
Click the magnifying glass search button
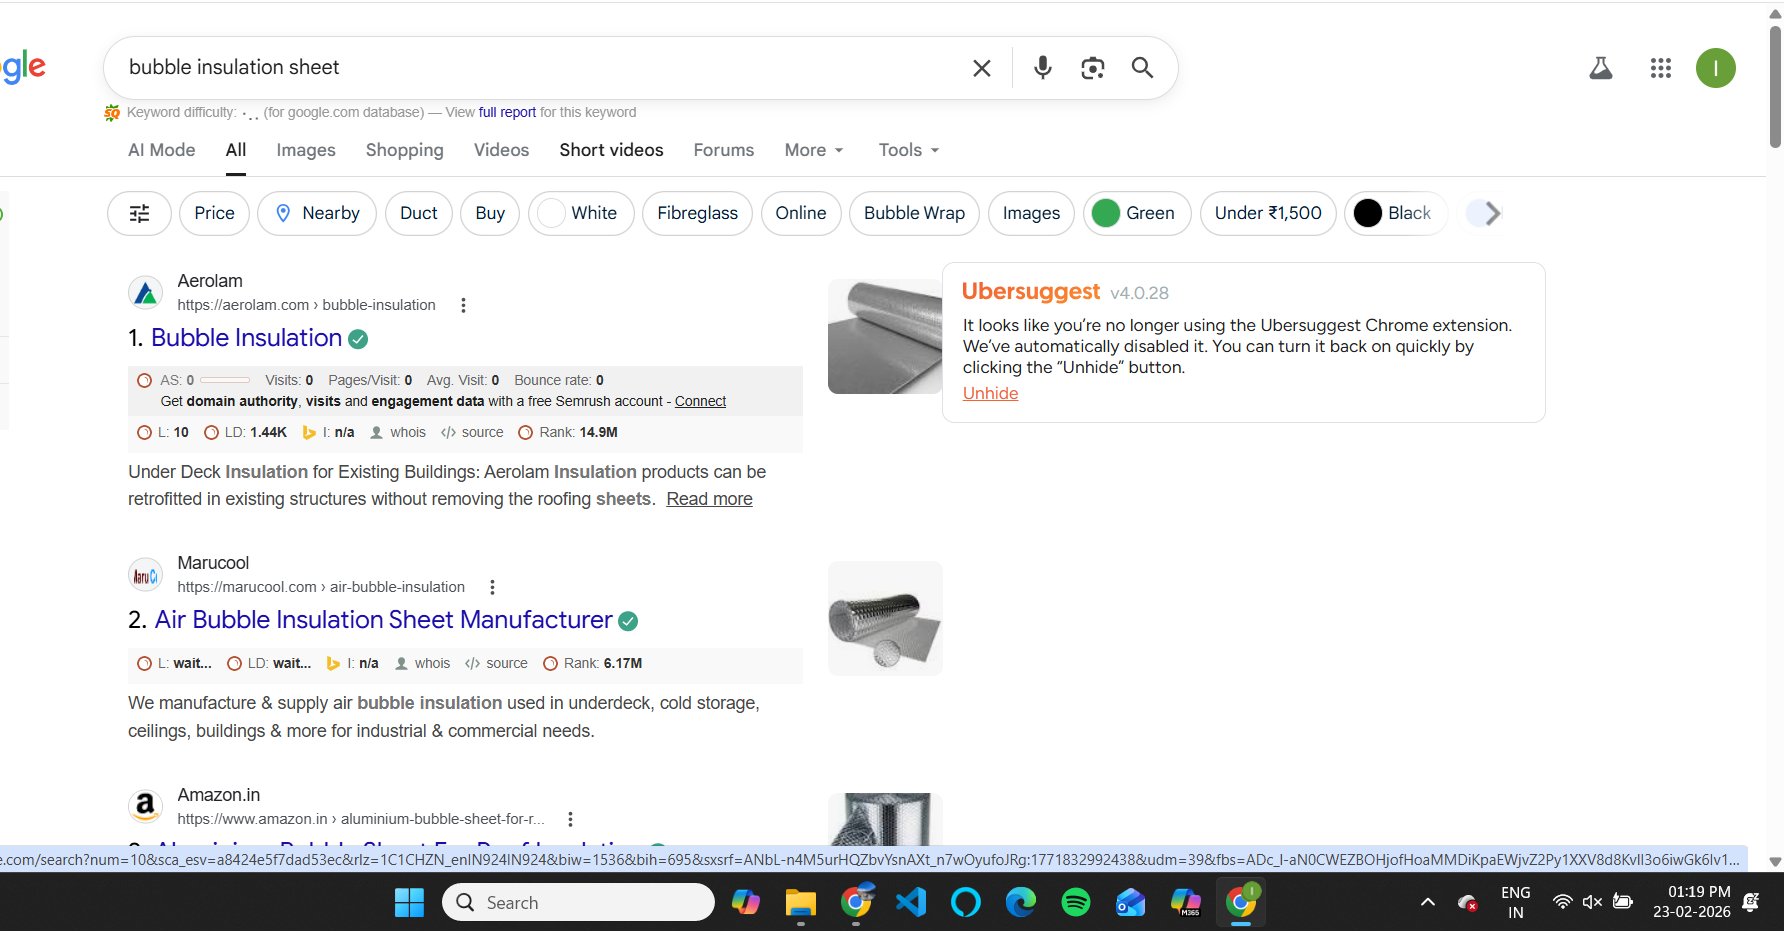point(1142,67)
